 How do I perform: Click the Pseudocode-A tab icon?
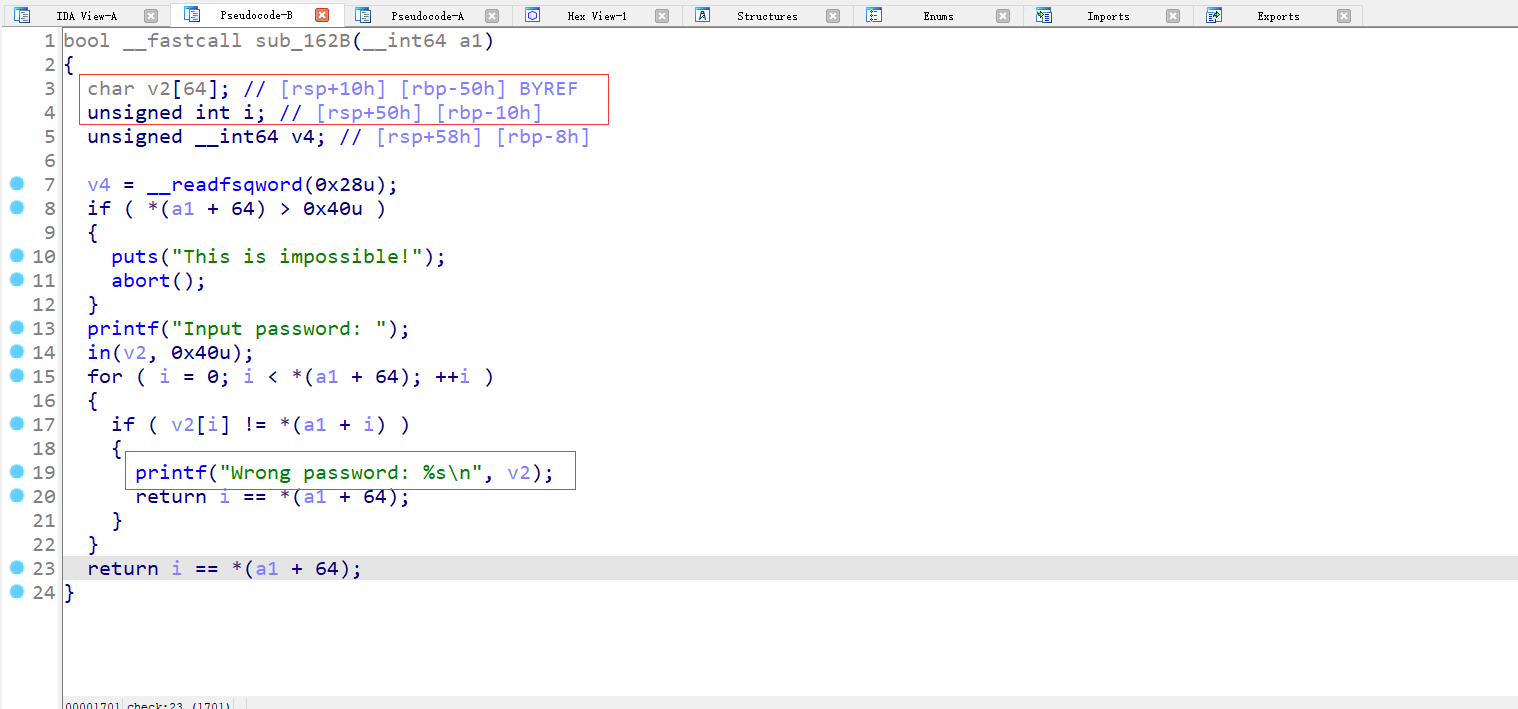[363, 16]
